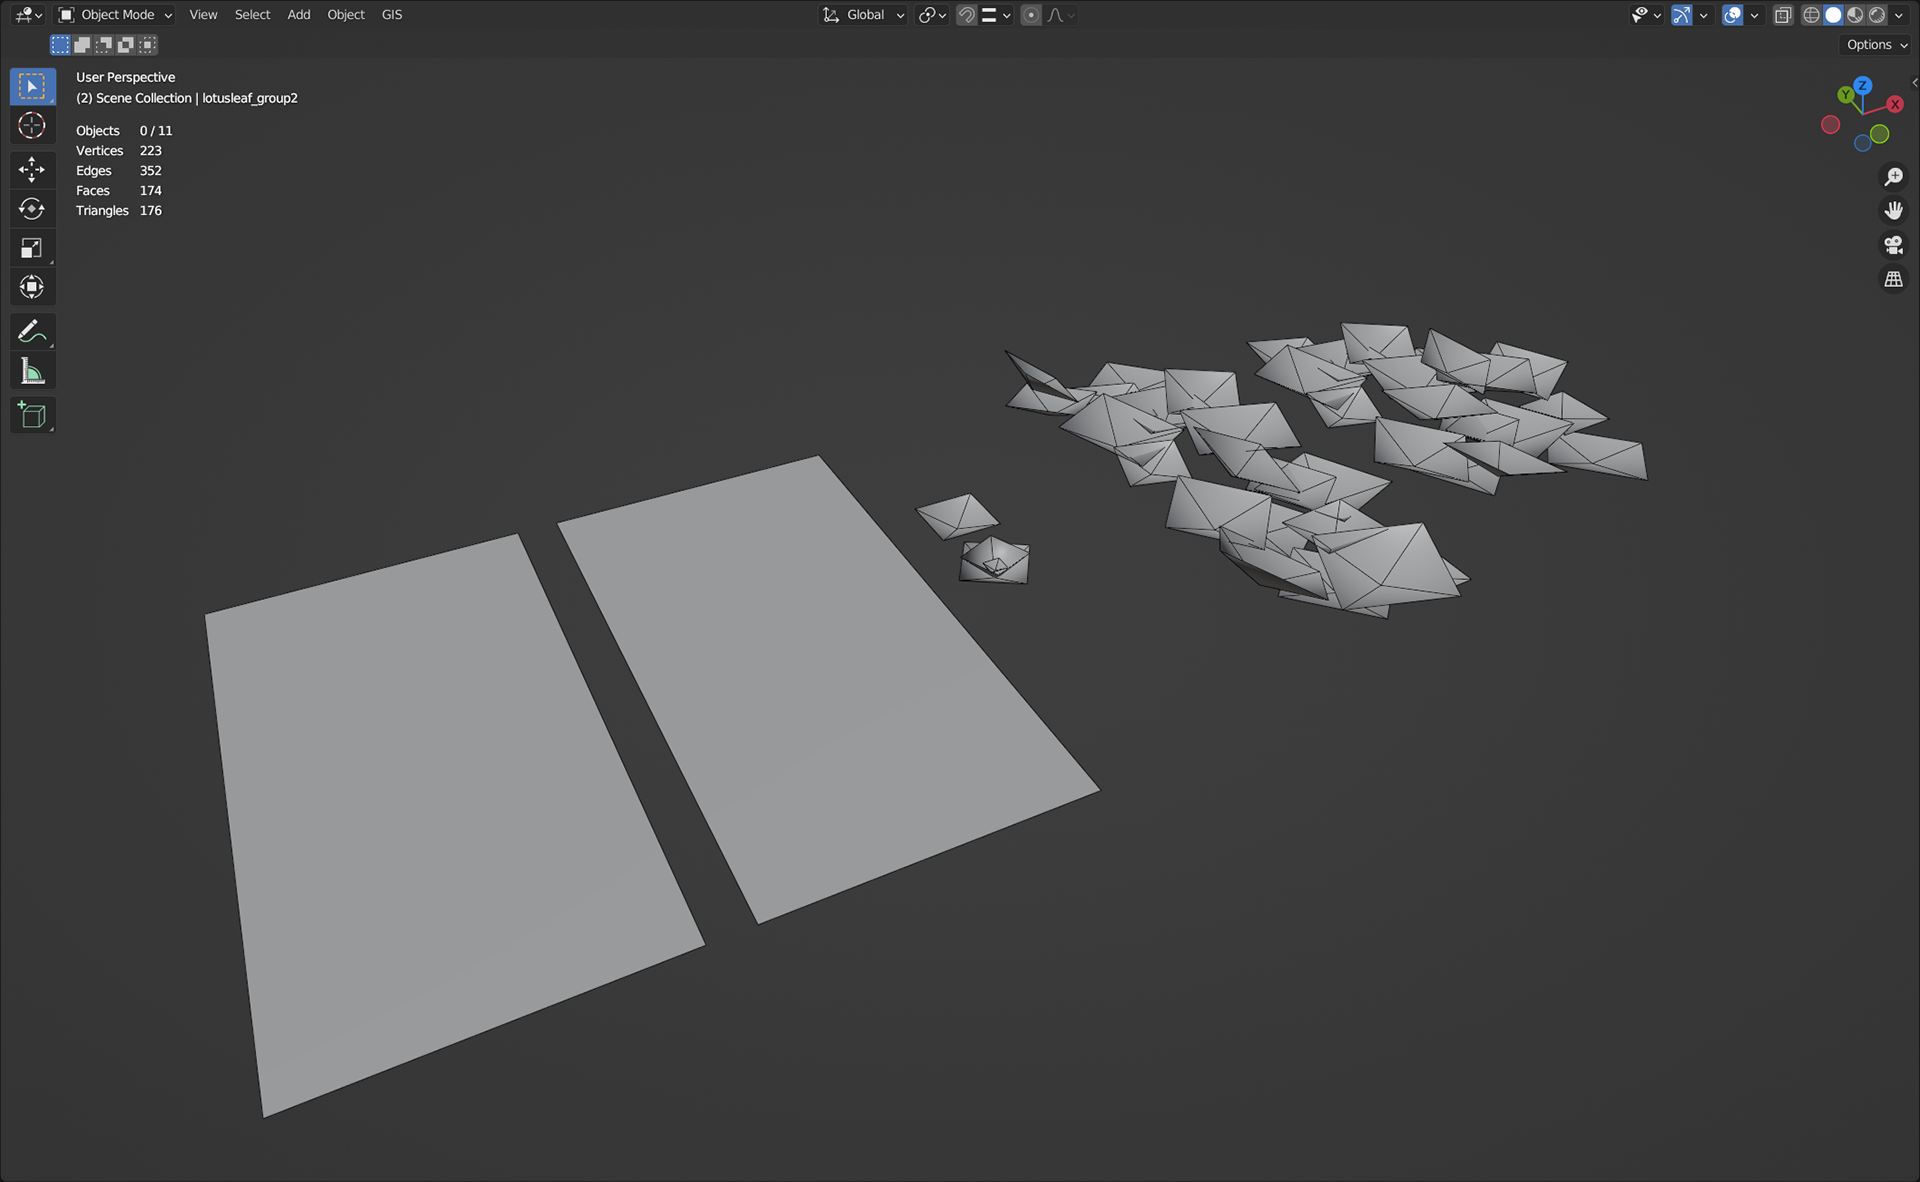Screen dimensions: 1920x1182
Task: Open the Global orientation dropdown
Action: point(865,15)
